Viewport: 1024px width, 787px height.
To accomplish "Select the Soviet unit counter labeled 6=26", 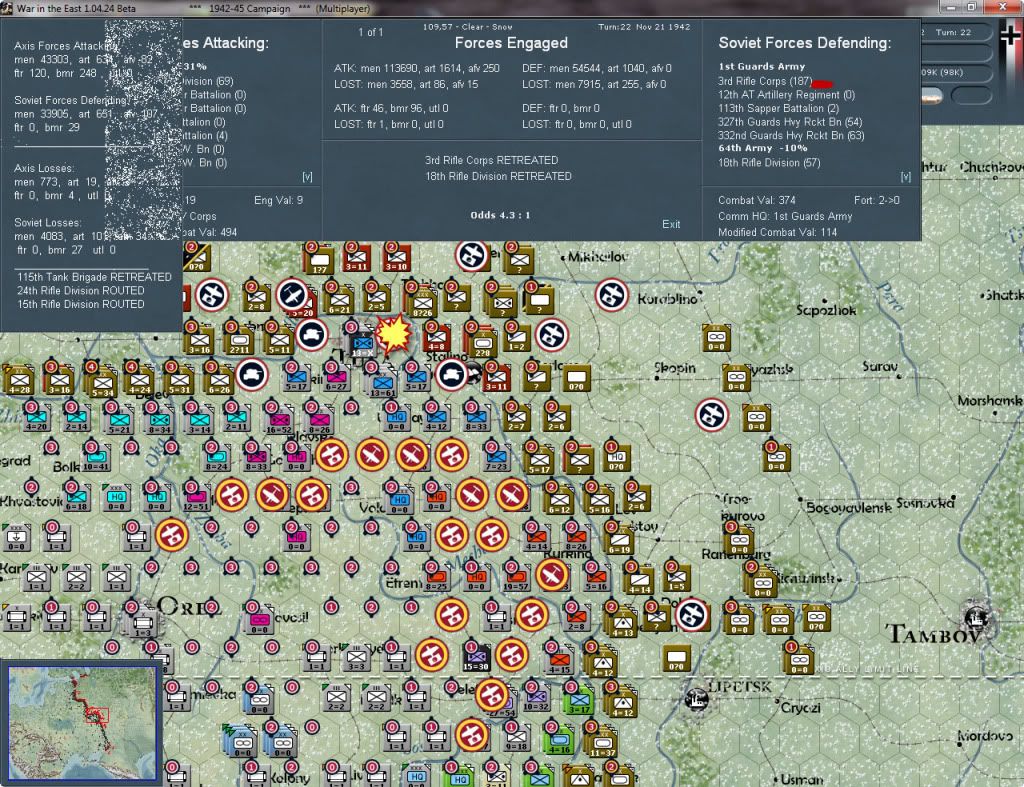I will [219, 381].
